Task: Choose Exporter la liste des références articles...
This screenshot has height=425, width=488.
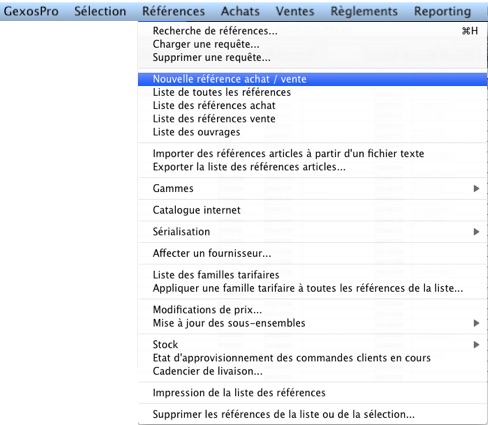Action: tap(312, 167)
